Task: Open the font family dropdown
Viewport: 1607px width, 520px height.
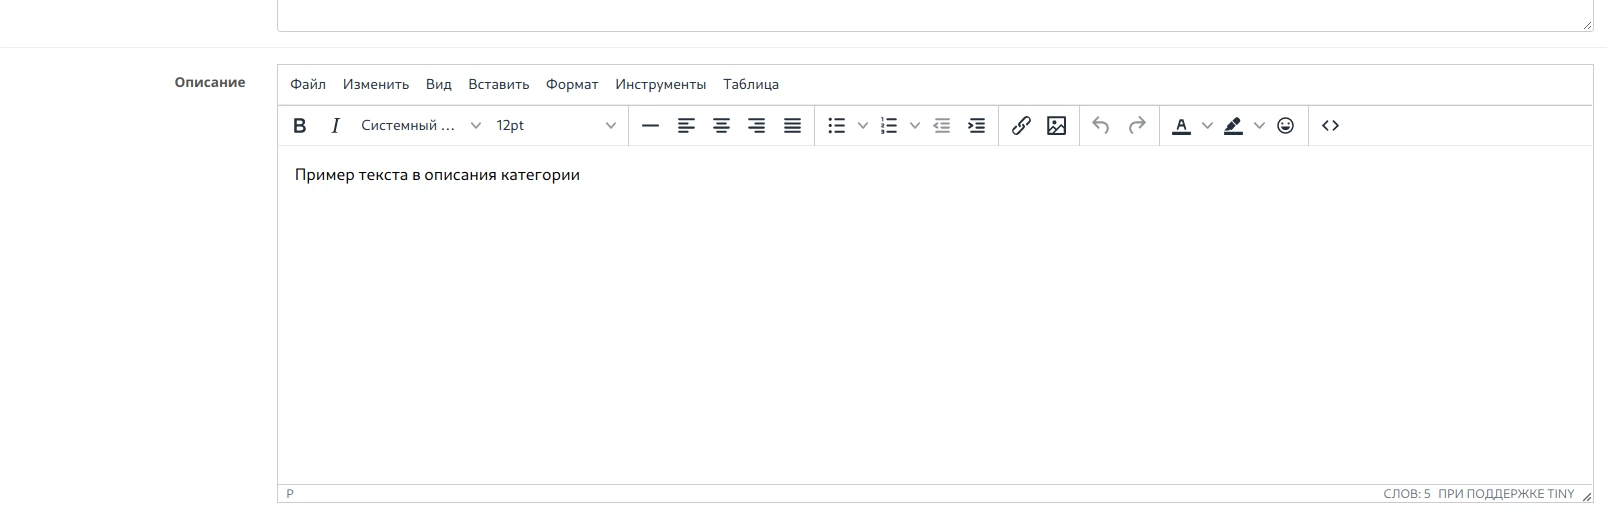Action: (421, 125)
